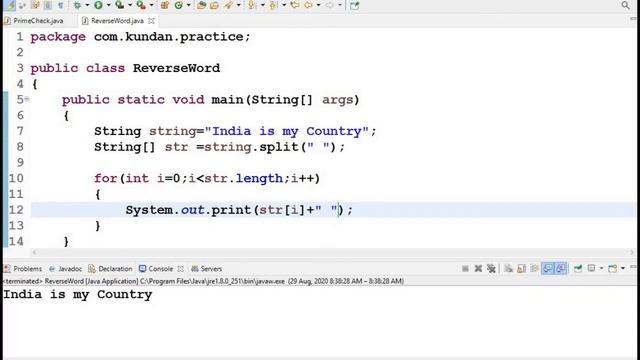Toggle the Block Selection Mode icon
This screenshot has height=360, width=640.
click(x=48, y=5)
